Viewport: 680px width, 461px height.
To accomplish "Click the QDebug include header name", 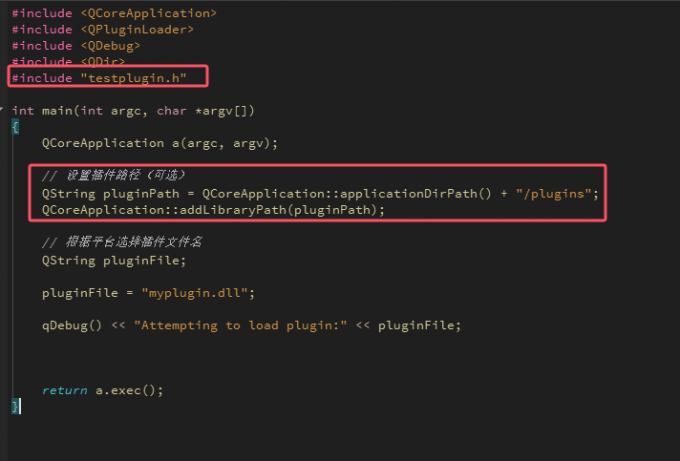I will point(110,45).
